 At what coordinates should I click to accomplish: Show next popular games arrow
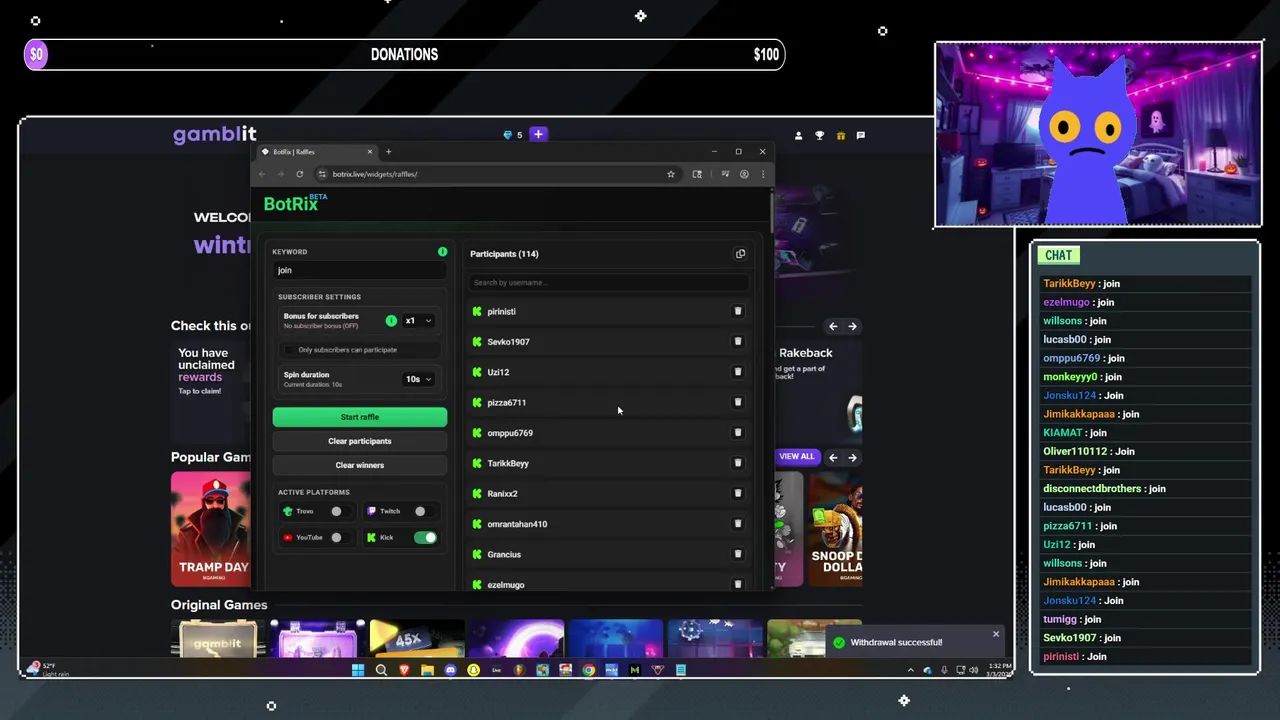852,457
